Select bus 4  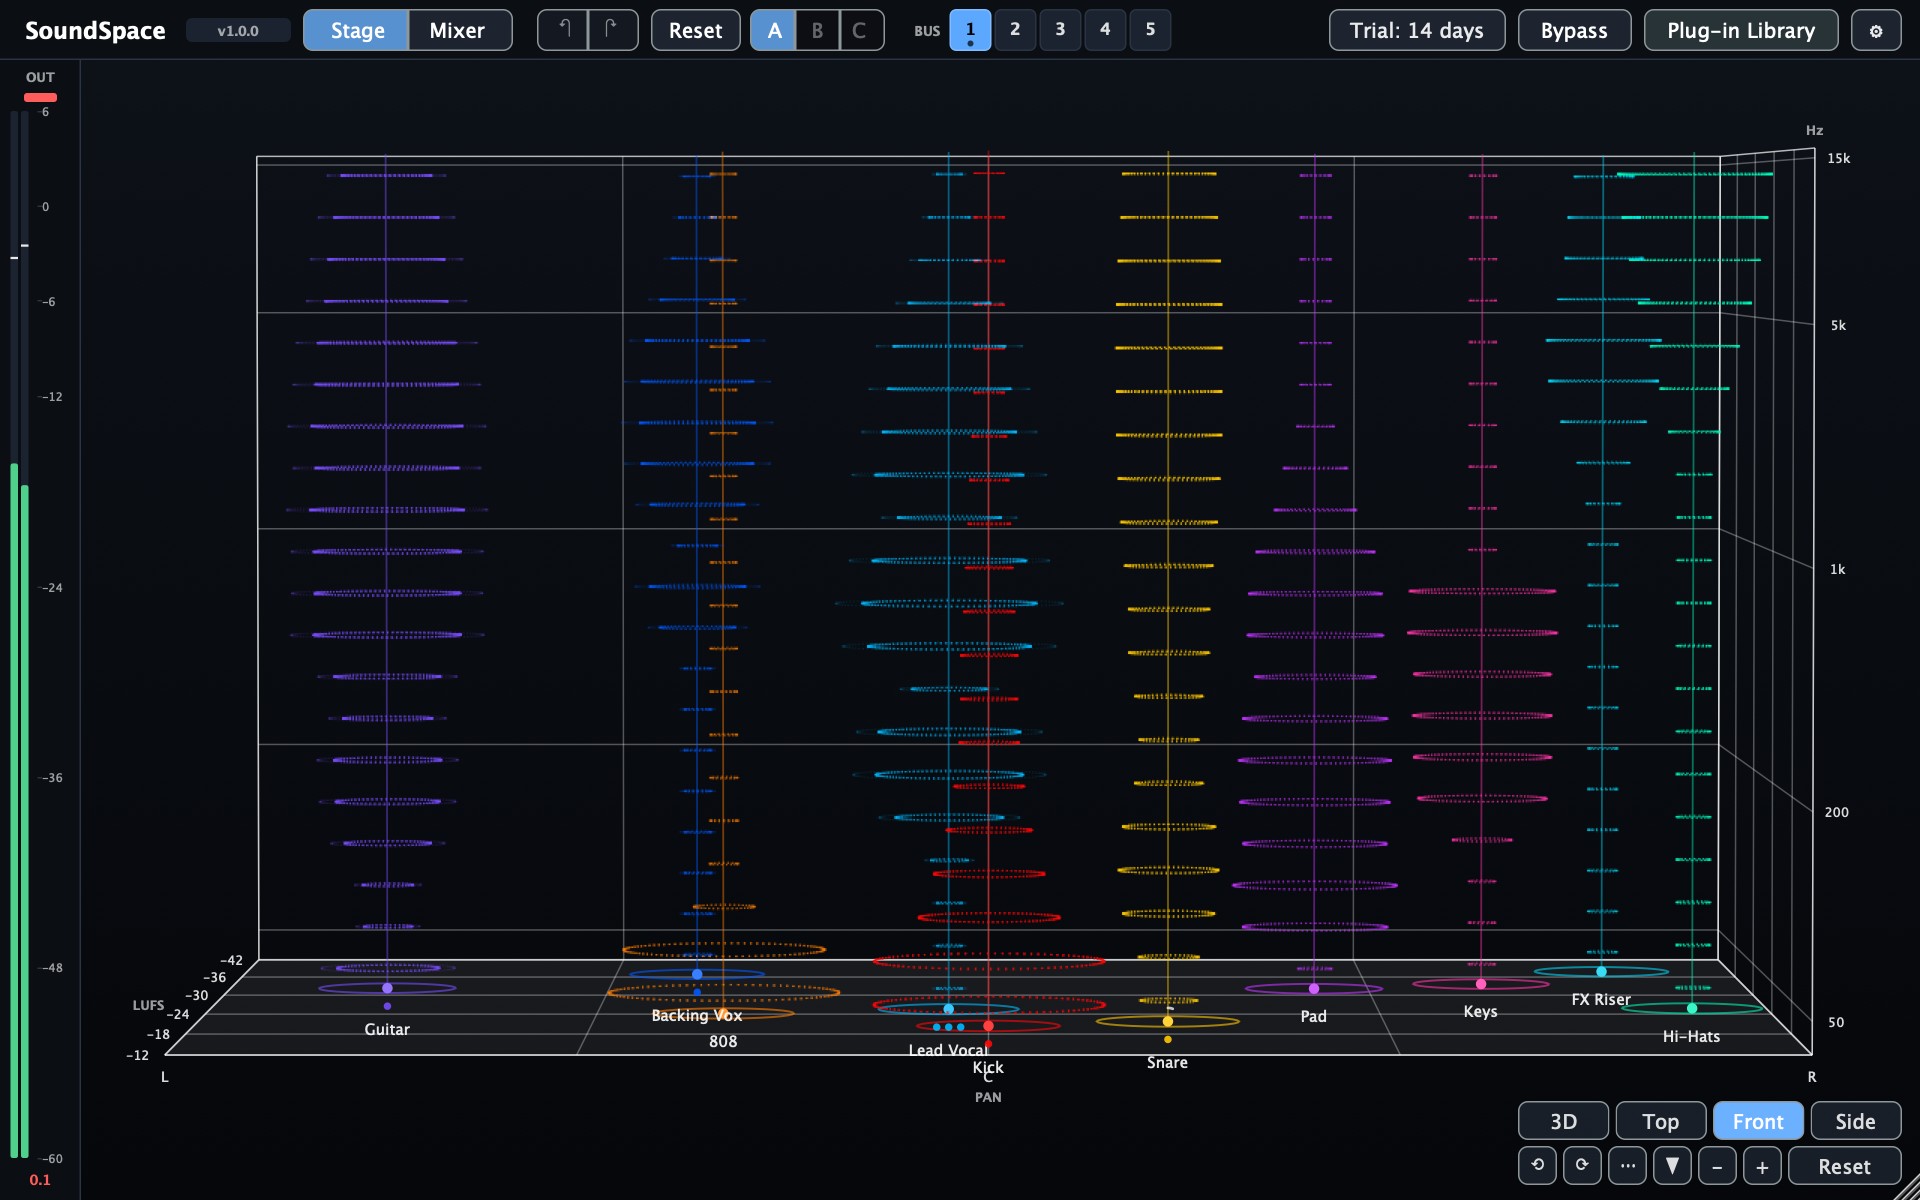(x=1105, y=30)
